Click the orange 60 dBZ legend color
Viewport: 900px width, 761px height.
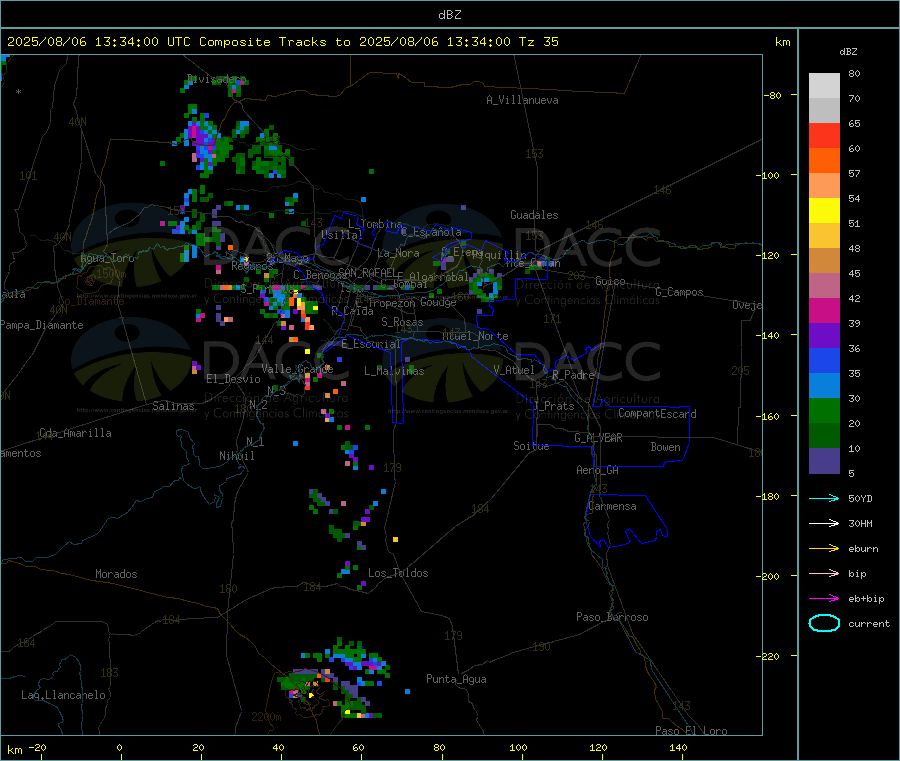[x=824, y=161]
